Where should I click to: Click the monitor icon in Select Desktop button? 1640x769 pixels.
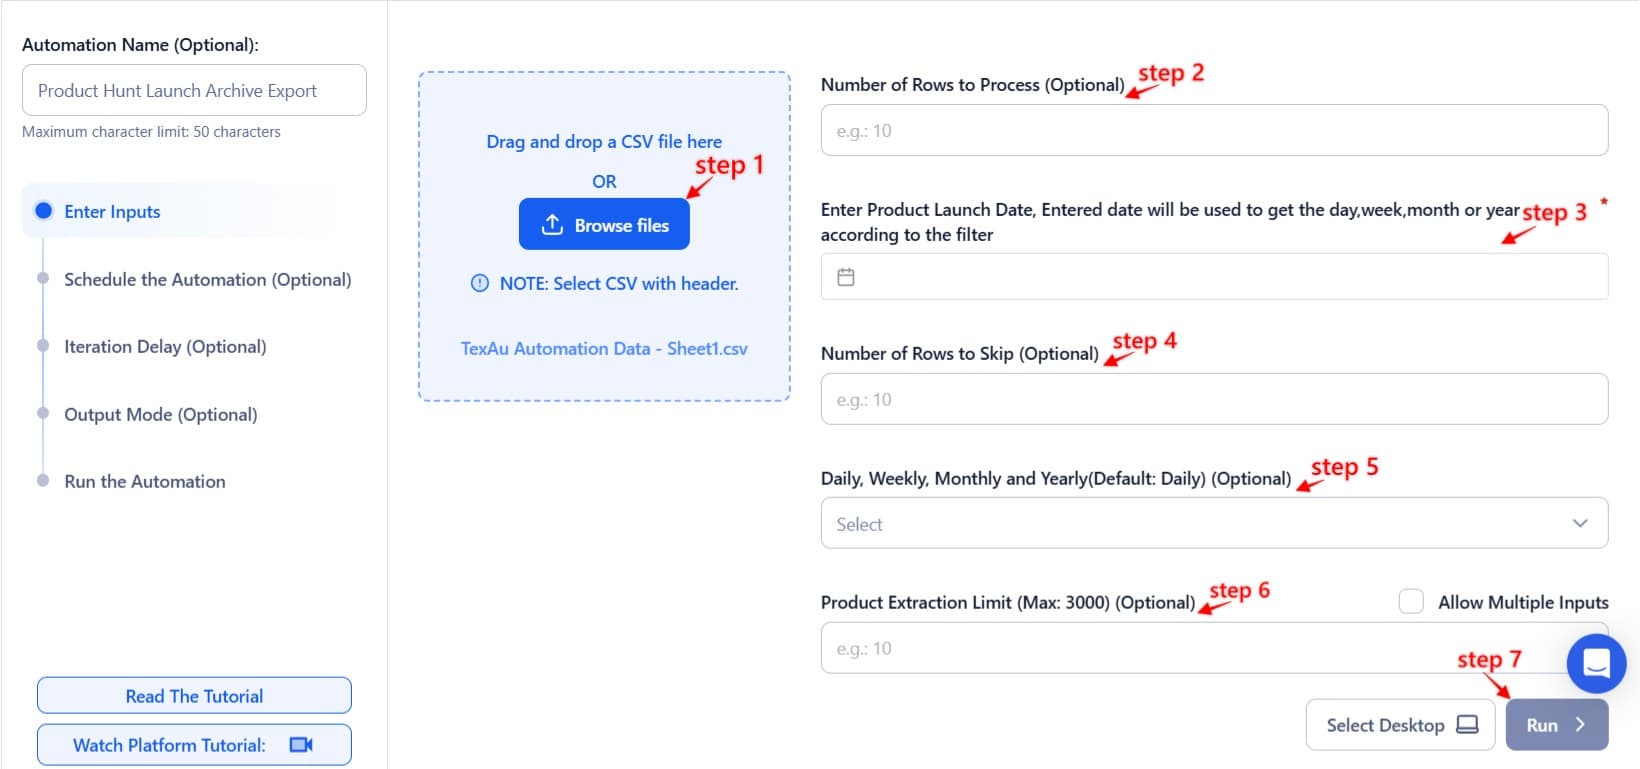pyautogui.click(x=1467, y=724)
